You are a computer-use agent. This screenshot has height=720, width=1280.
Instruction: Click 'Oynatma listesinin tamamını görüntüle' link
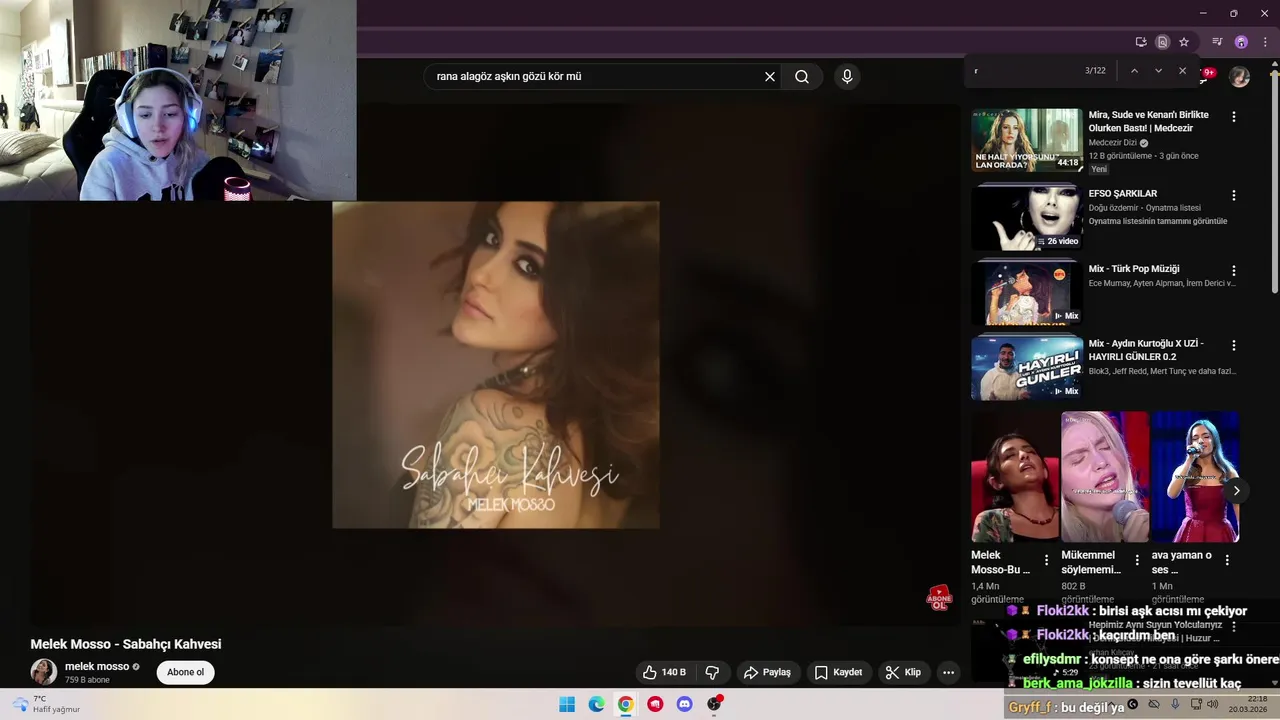(x=1158, y=221)
